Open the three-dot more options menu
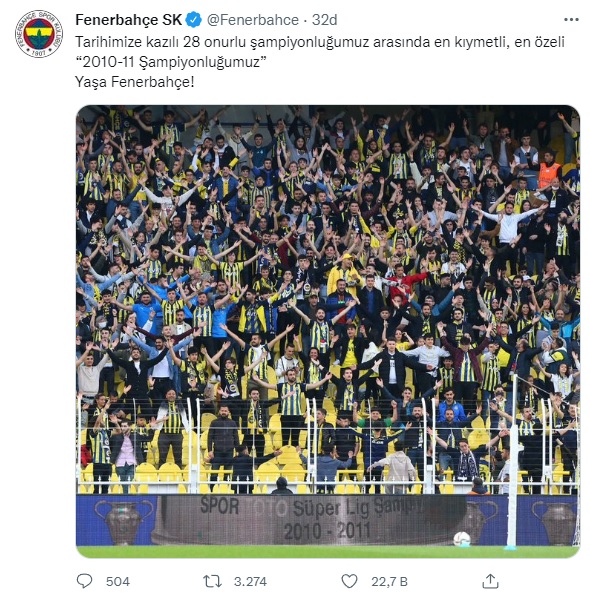Viewport: 590px width, 601px height. pyautogui.click(x=571, y=20)
